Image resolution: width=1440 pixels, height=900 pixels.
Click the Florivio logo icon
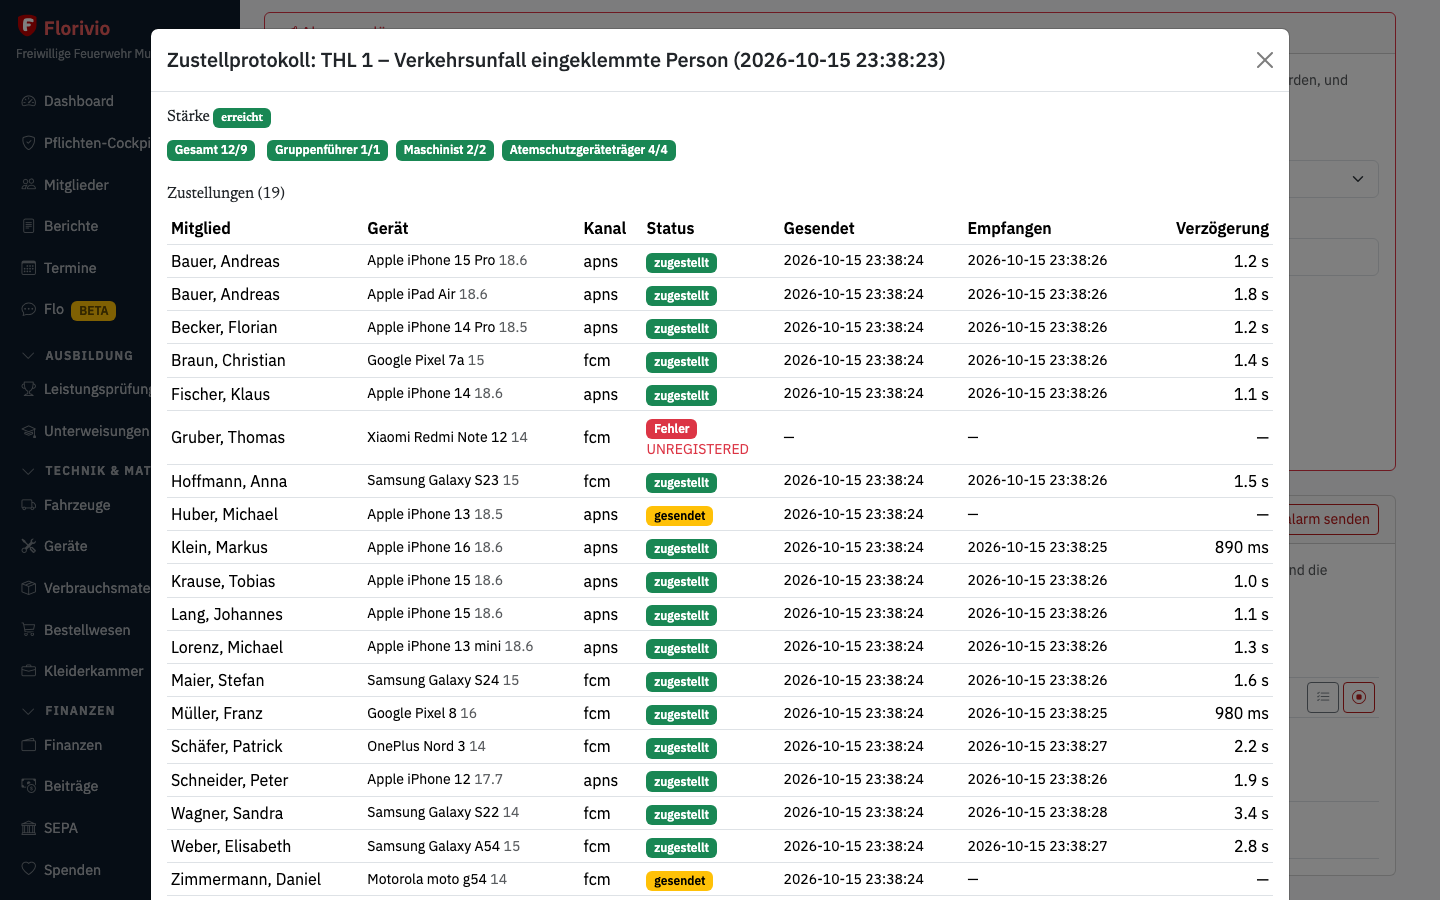(27, 26)
